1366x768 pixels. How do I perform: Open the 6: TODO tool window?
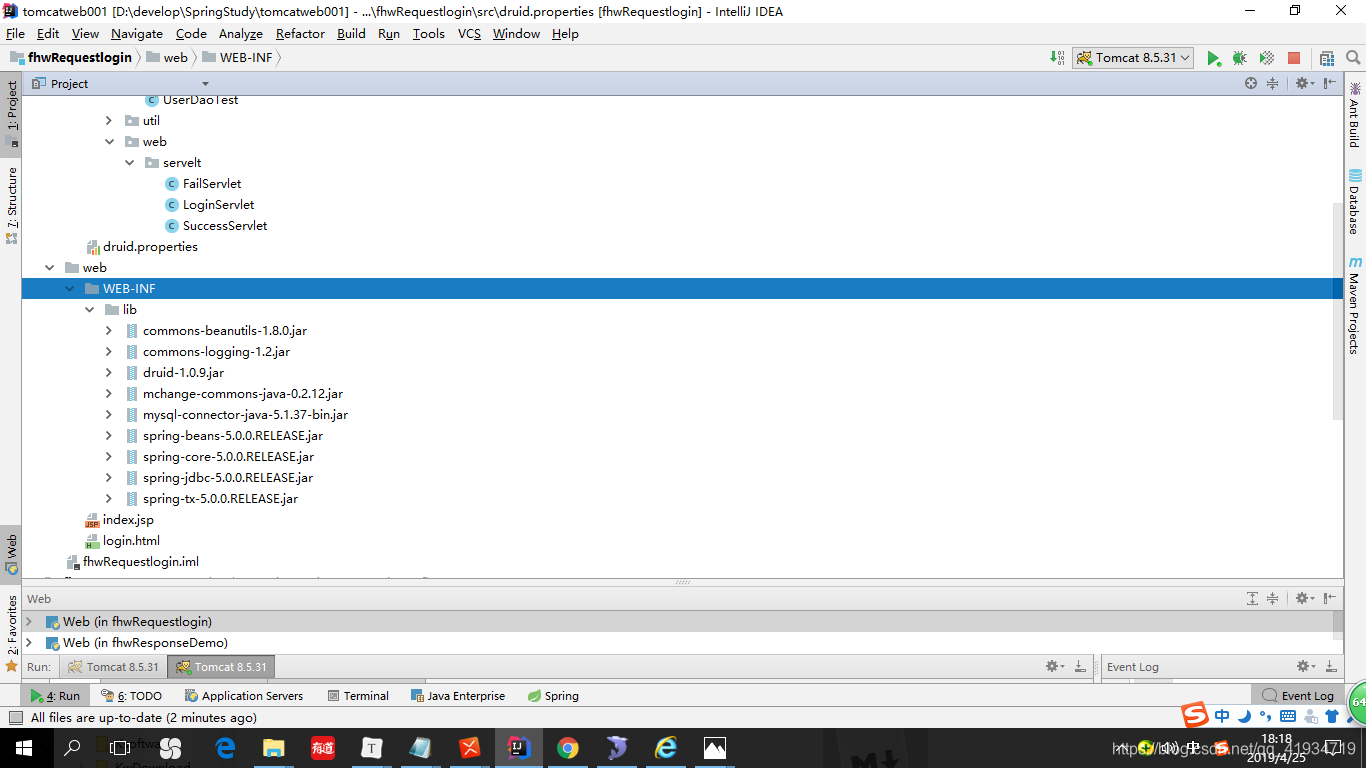(x=131, y=696)
